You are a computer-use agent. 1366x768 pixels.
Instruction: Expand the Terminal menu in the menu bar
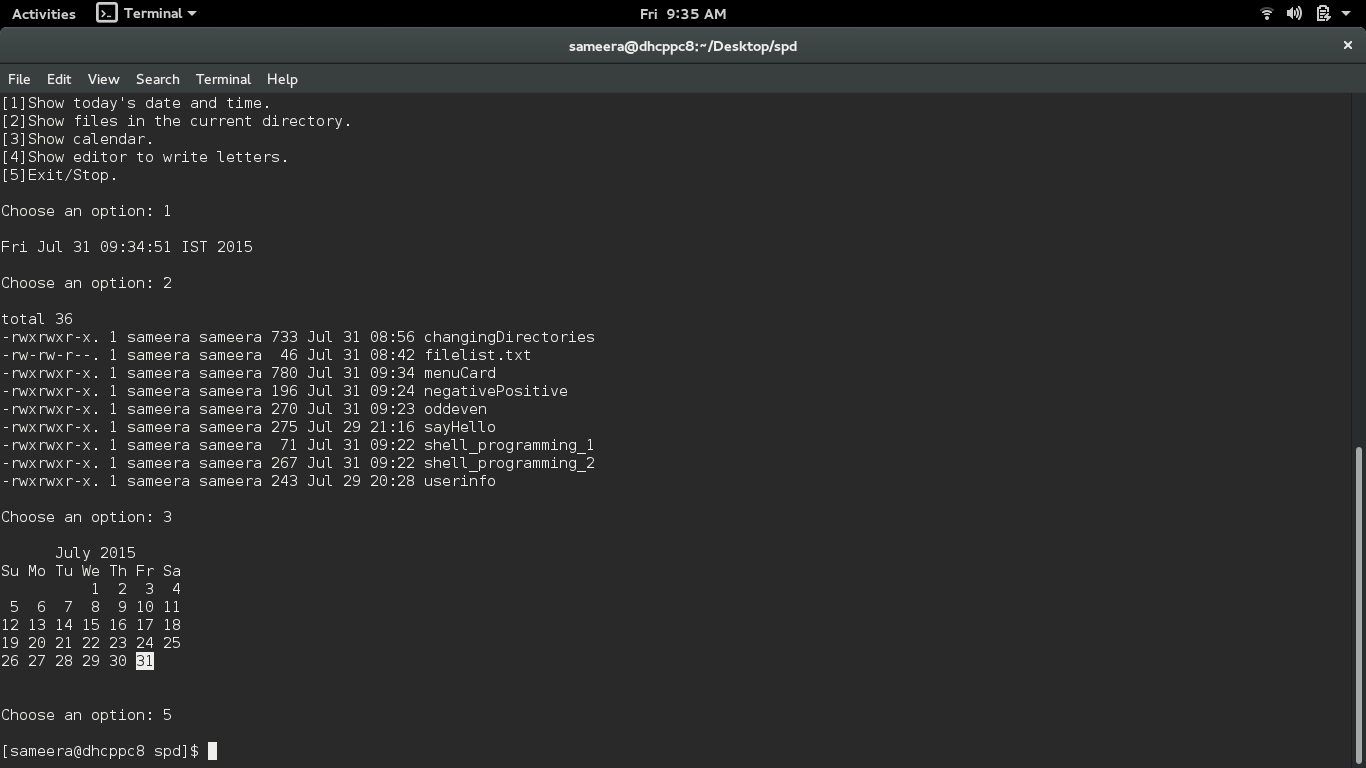point(222,79)
